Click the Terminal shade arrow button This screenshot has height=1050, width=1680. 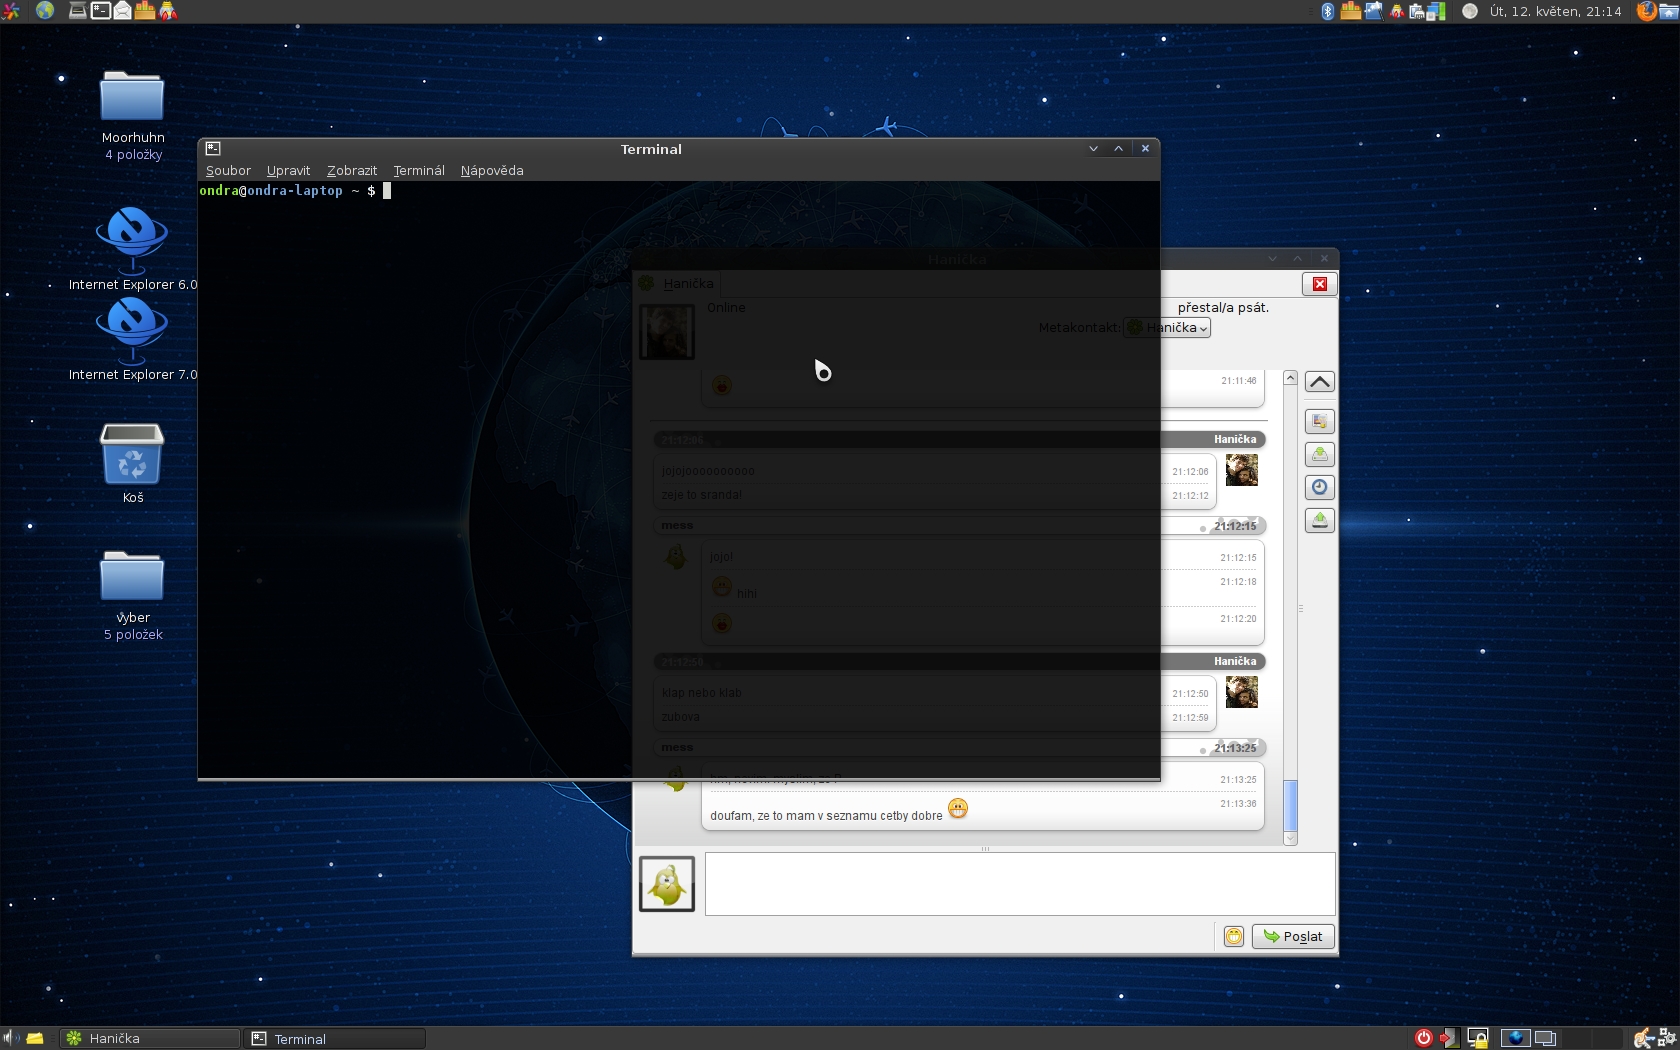pyautogui.click(x=1093, y=148)
